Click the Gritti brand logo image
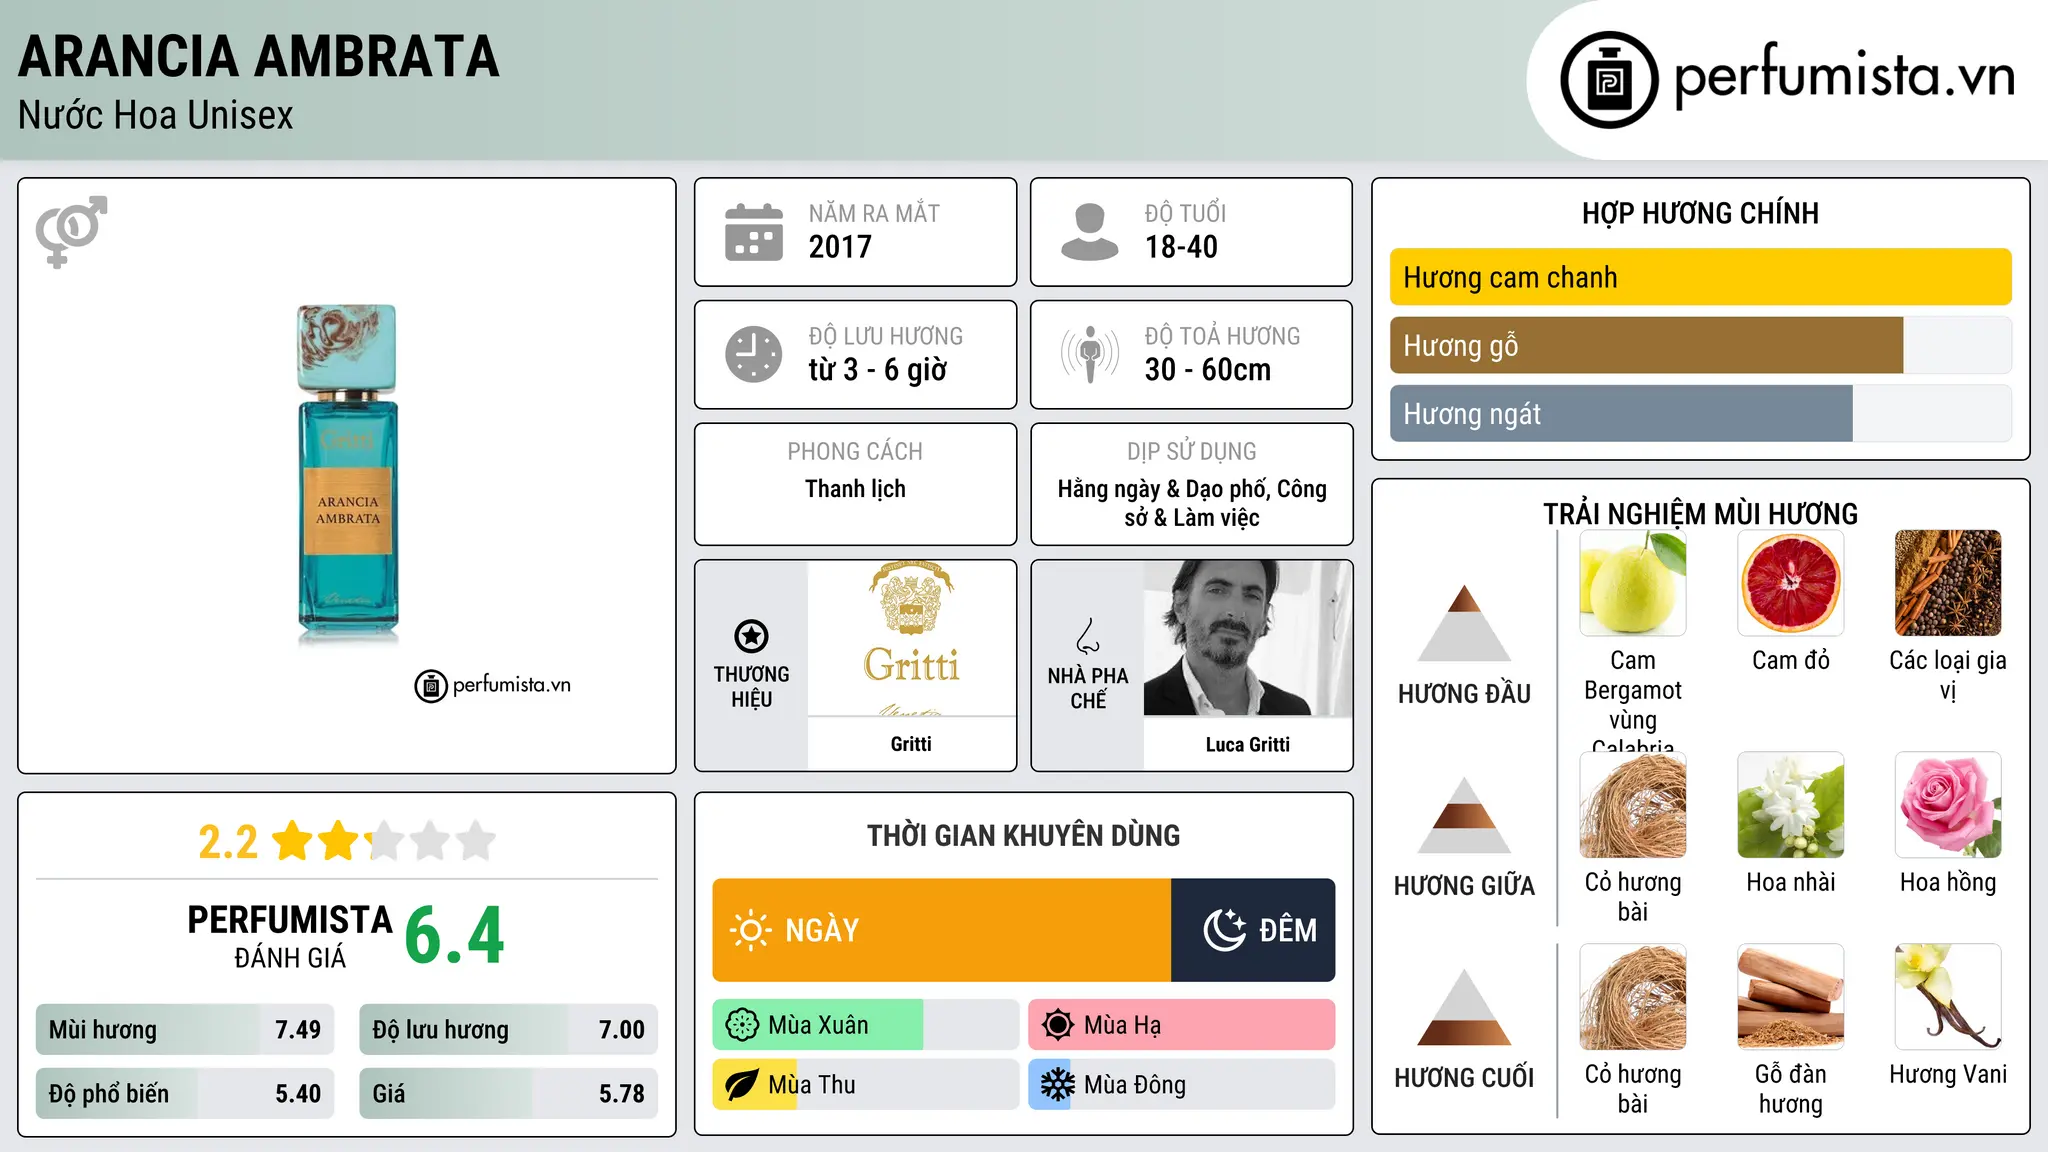2048x1152 pixels. point(911,638)
